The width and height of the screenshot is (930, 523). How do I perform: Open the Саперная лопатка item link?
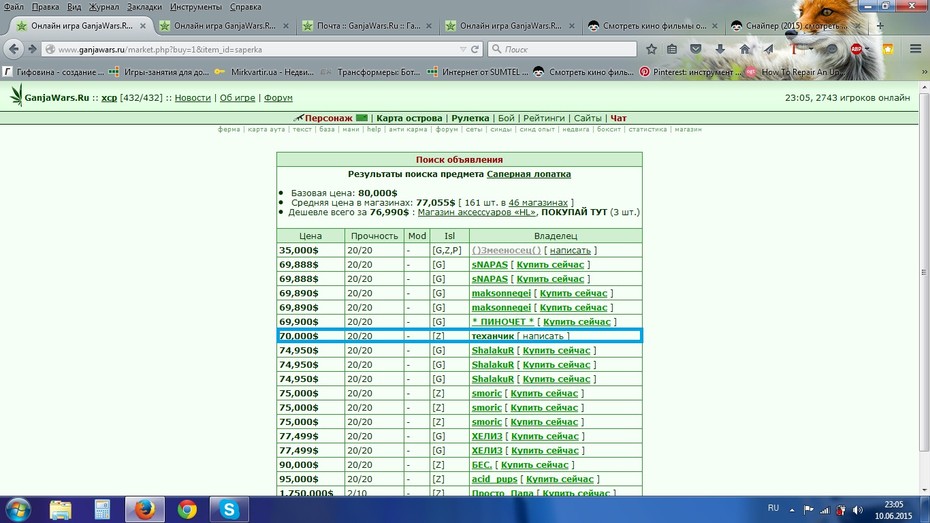528,174
